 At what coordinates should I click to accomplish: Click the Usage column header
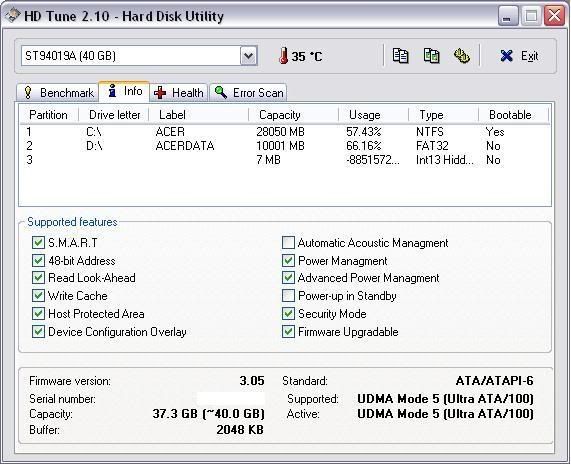tap(374, 115)
